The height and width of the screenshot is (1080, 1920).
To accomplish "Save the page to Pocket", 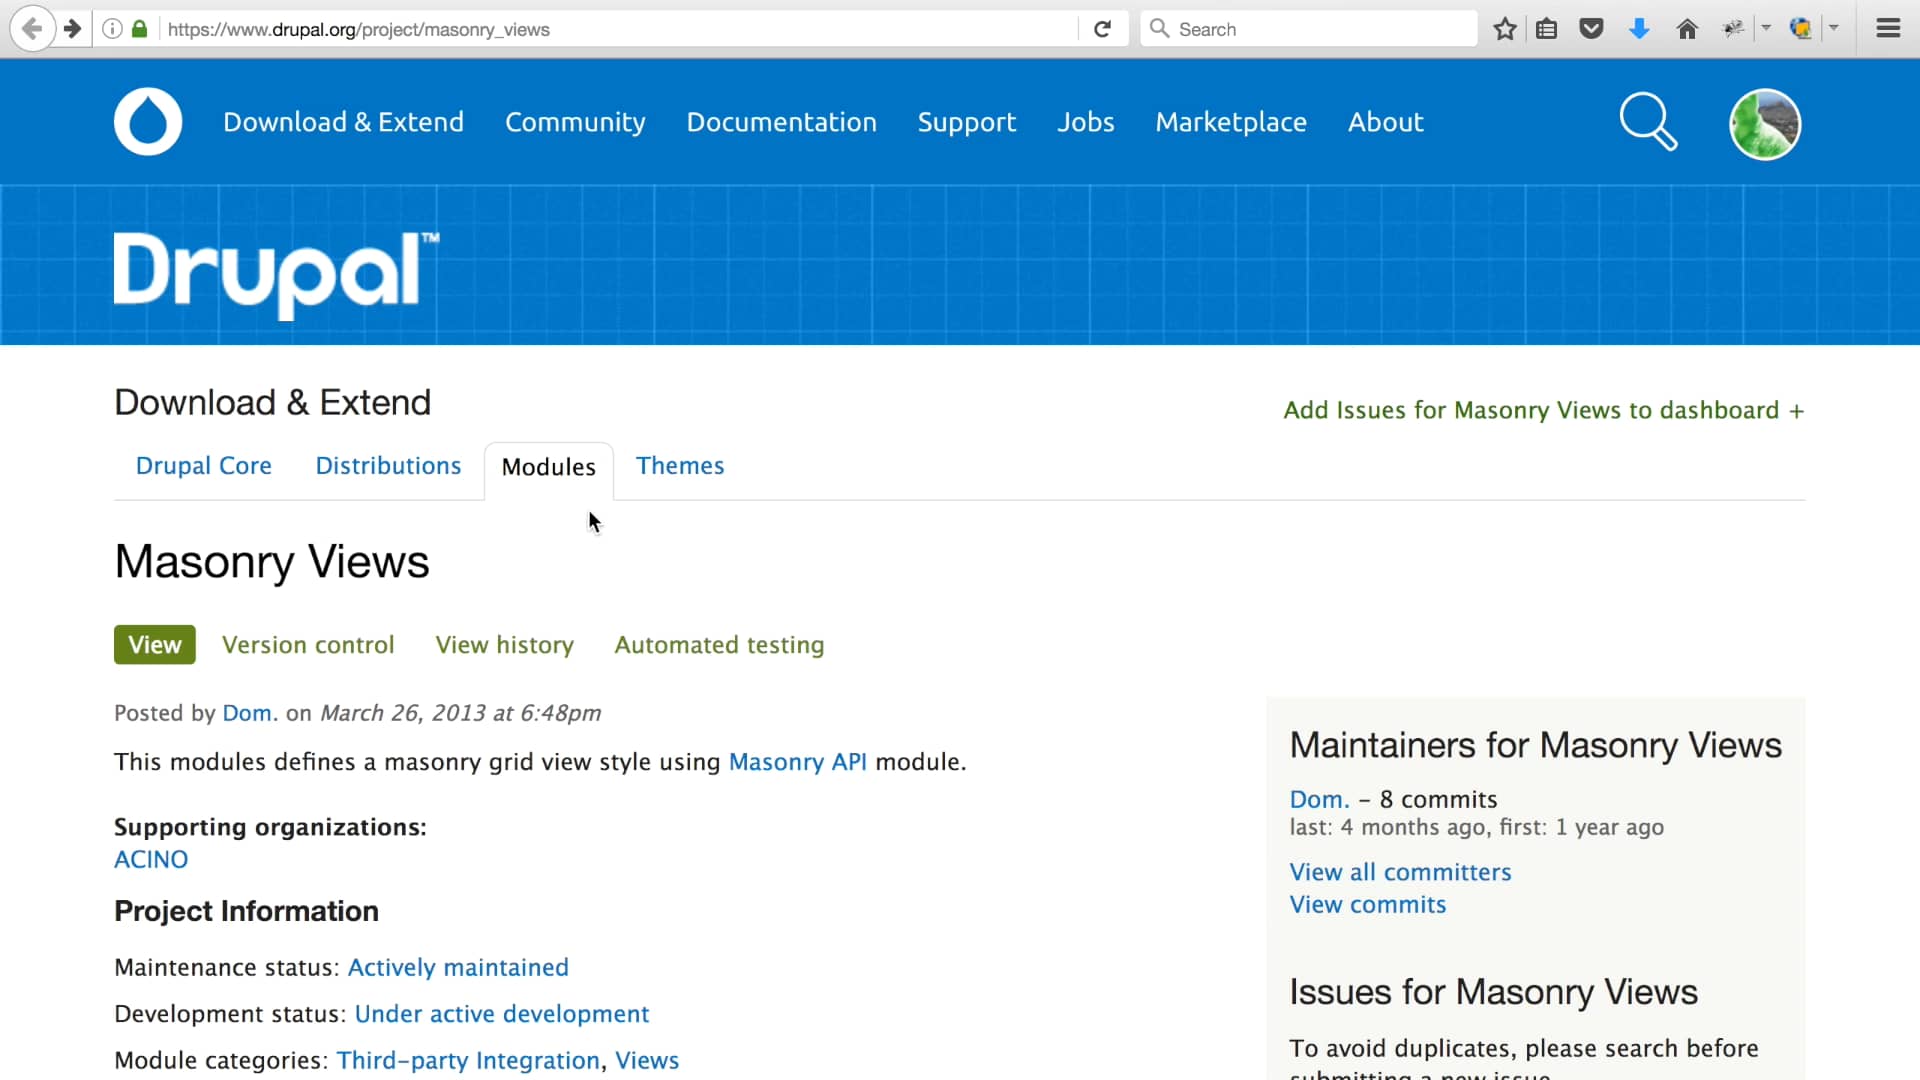I will (1591, 28).
